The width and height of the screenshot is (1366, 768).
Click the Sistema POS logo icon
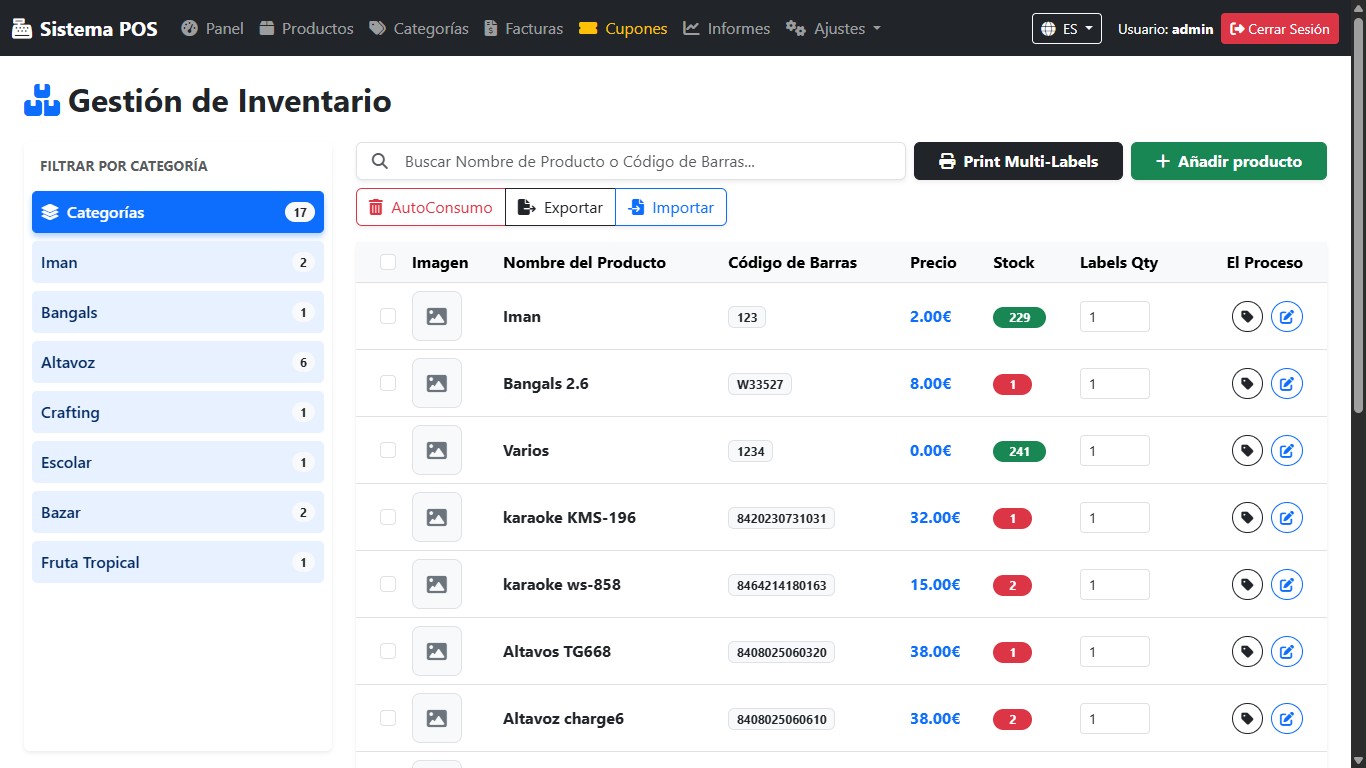[22, 29]
